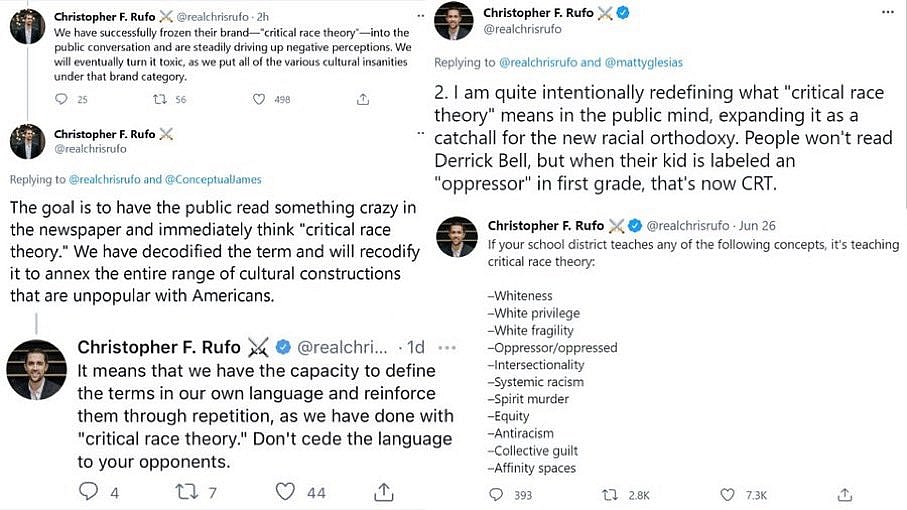
Task: Share the tweet with 44 likes
Action: click(384, 491)
